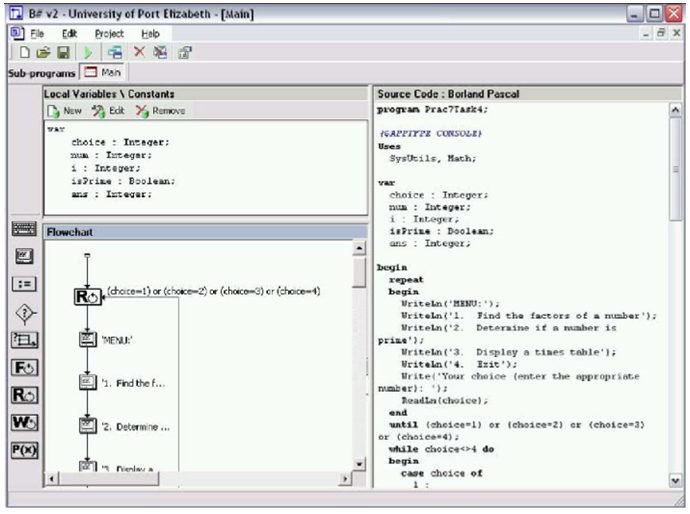Open the Project menu

click(110, 33)
